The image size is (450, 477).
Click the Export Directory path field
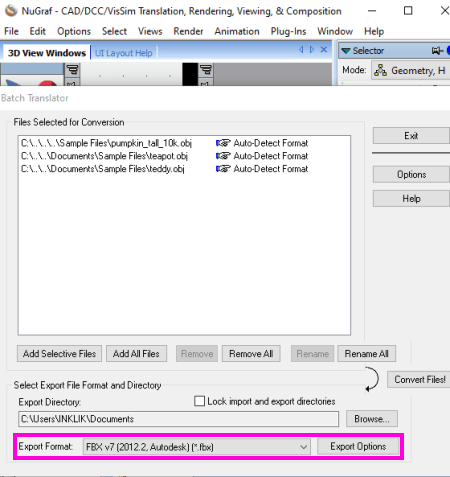178,419
